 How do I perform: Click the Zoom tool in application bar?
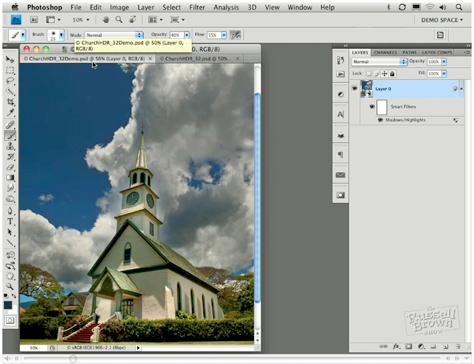119,20
